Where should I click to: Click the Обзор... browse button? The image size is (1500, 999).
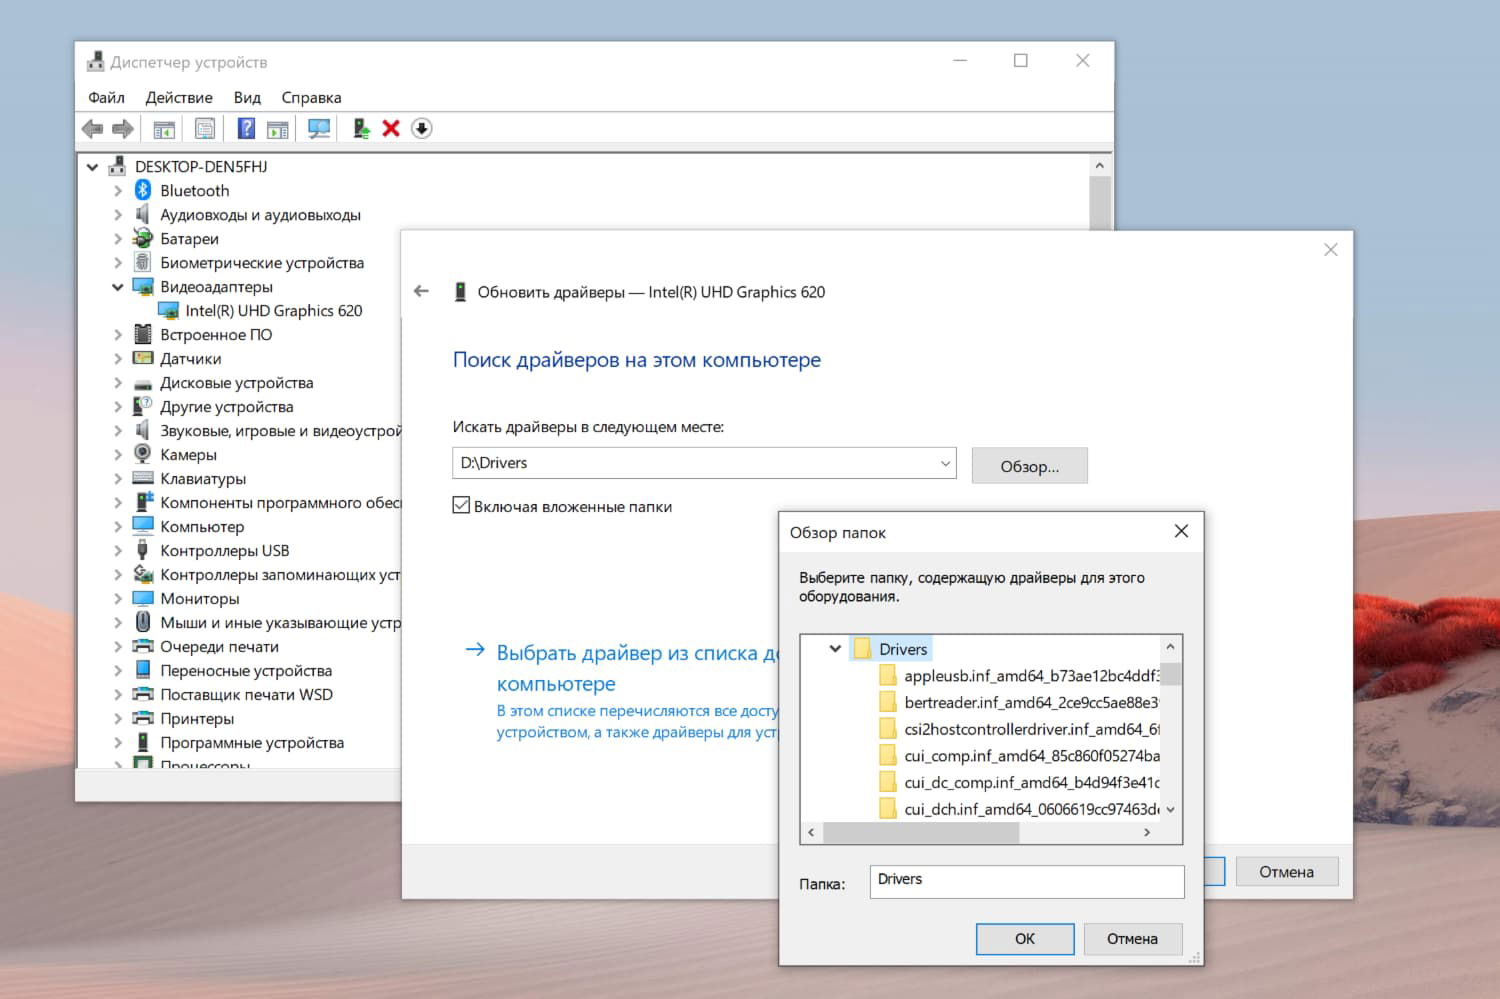(1029, 466)
